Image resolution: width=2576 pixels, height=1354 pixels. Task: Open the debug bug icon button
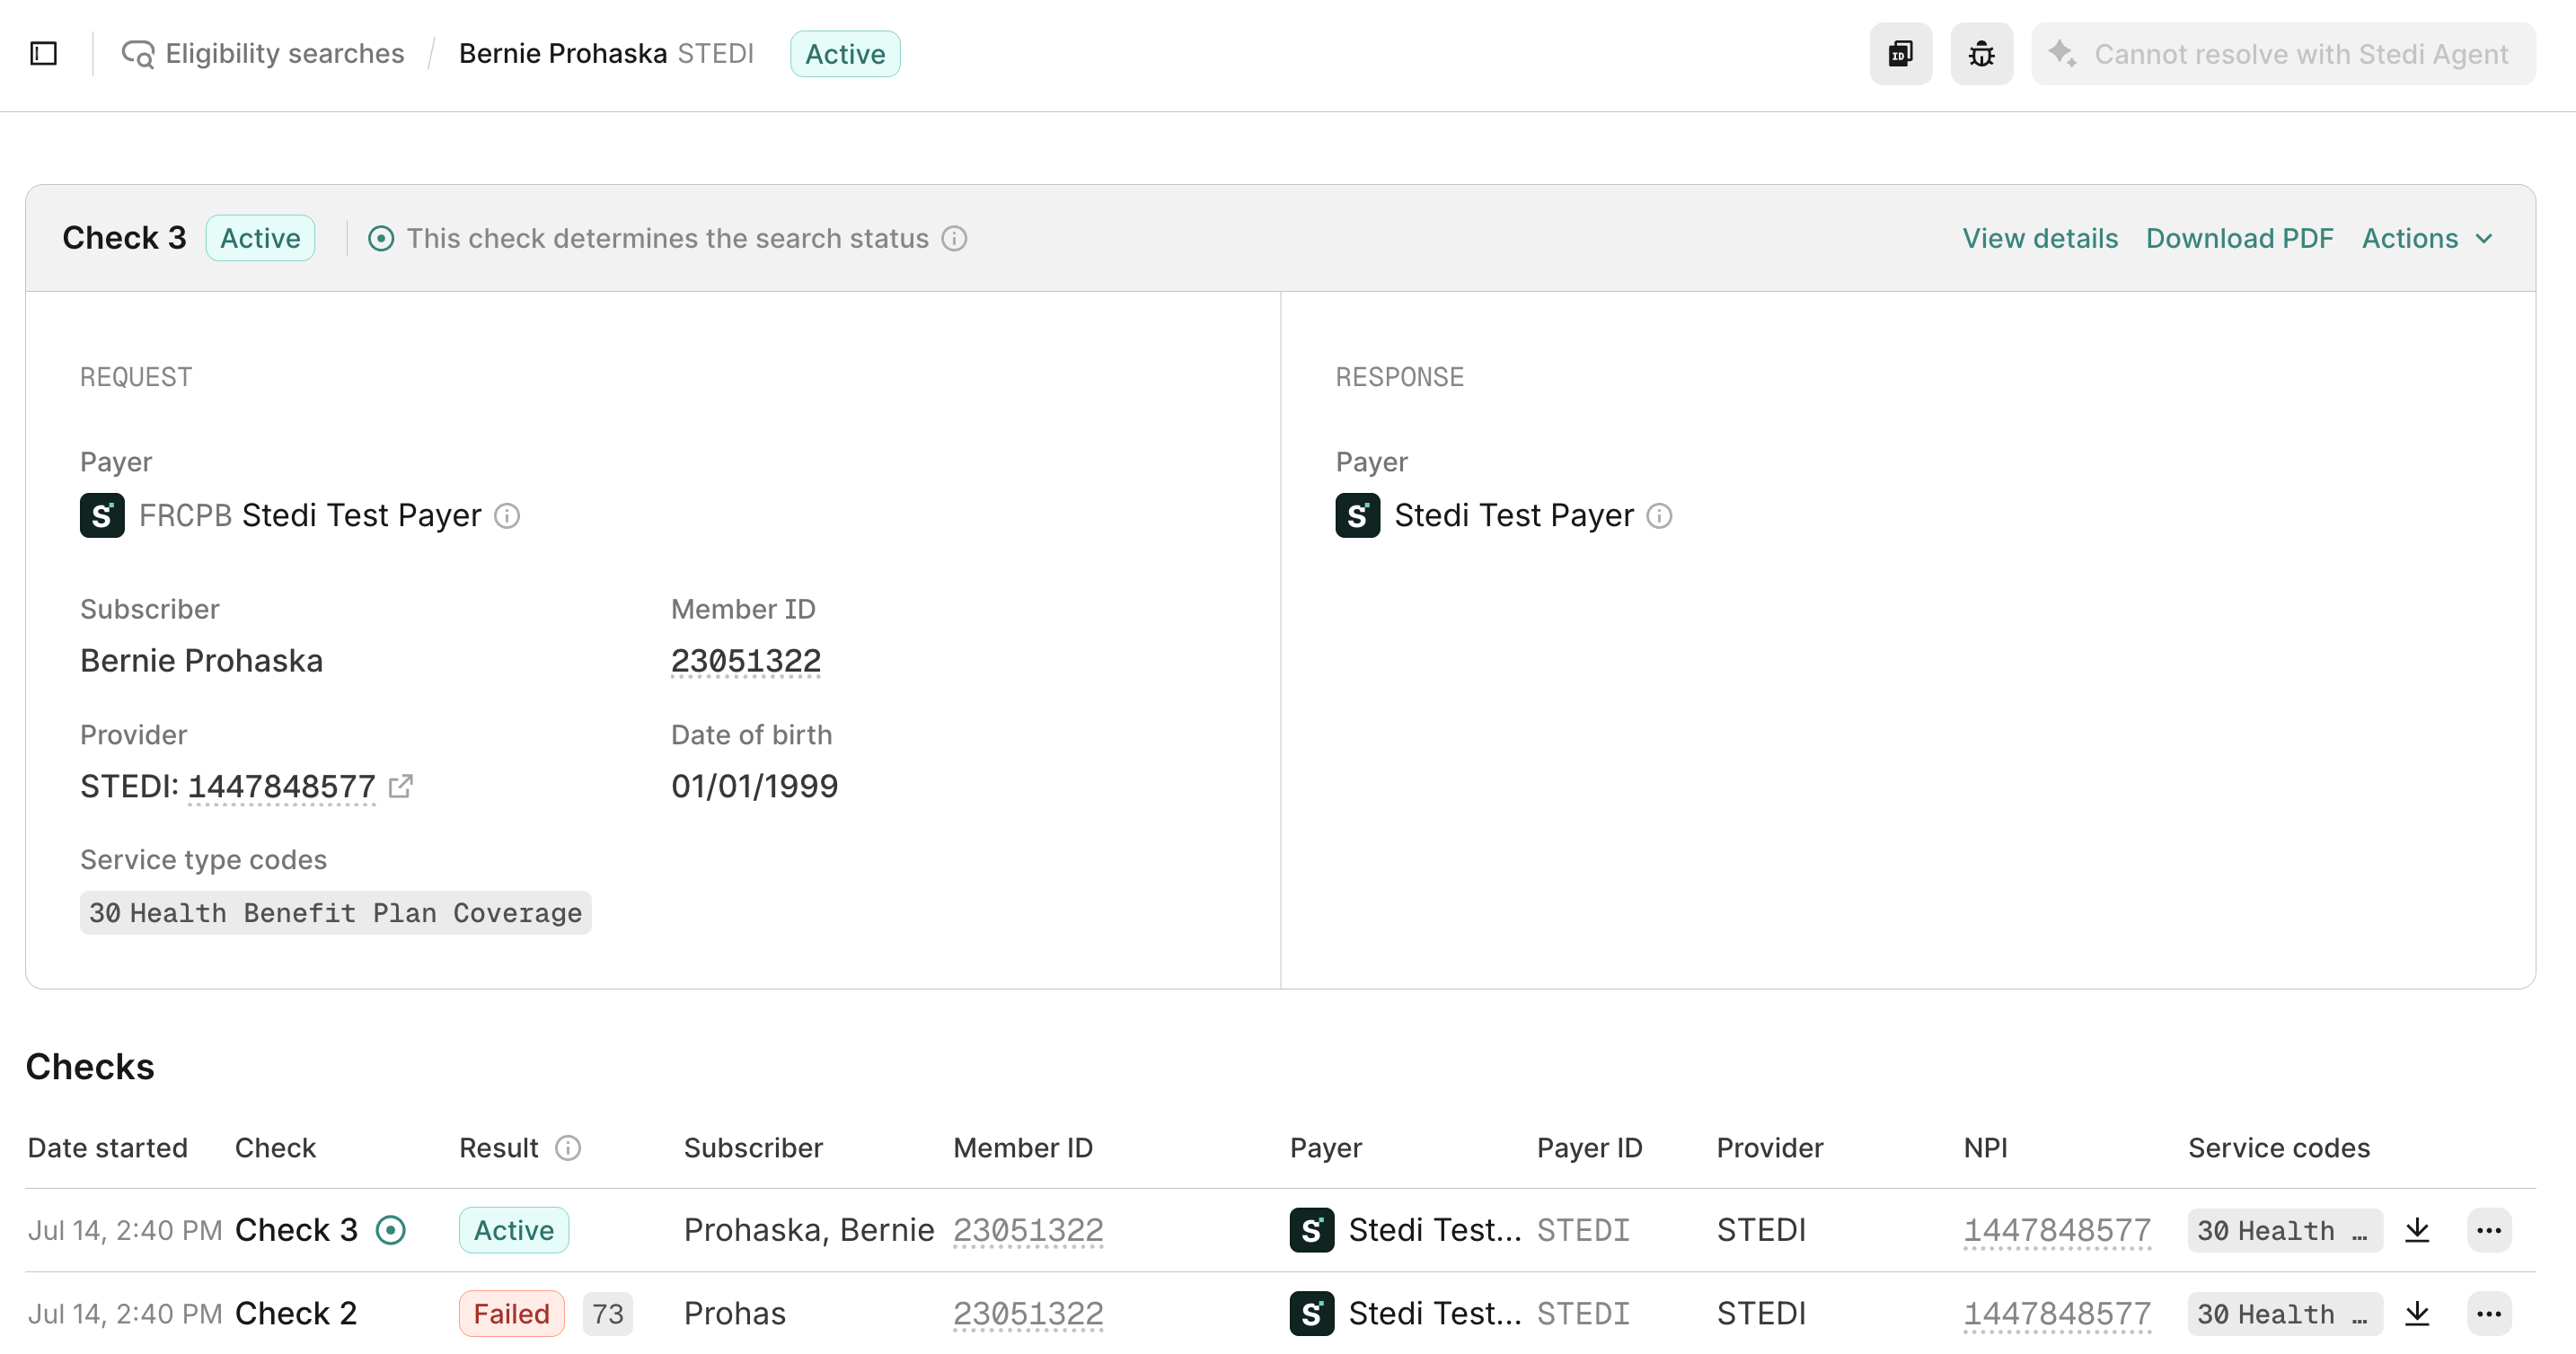(1981, 53)
